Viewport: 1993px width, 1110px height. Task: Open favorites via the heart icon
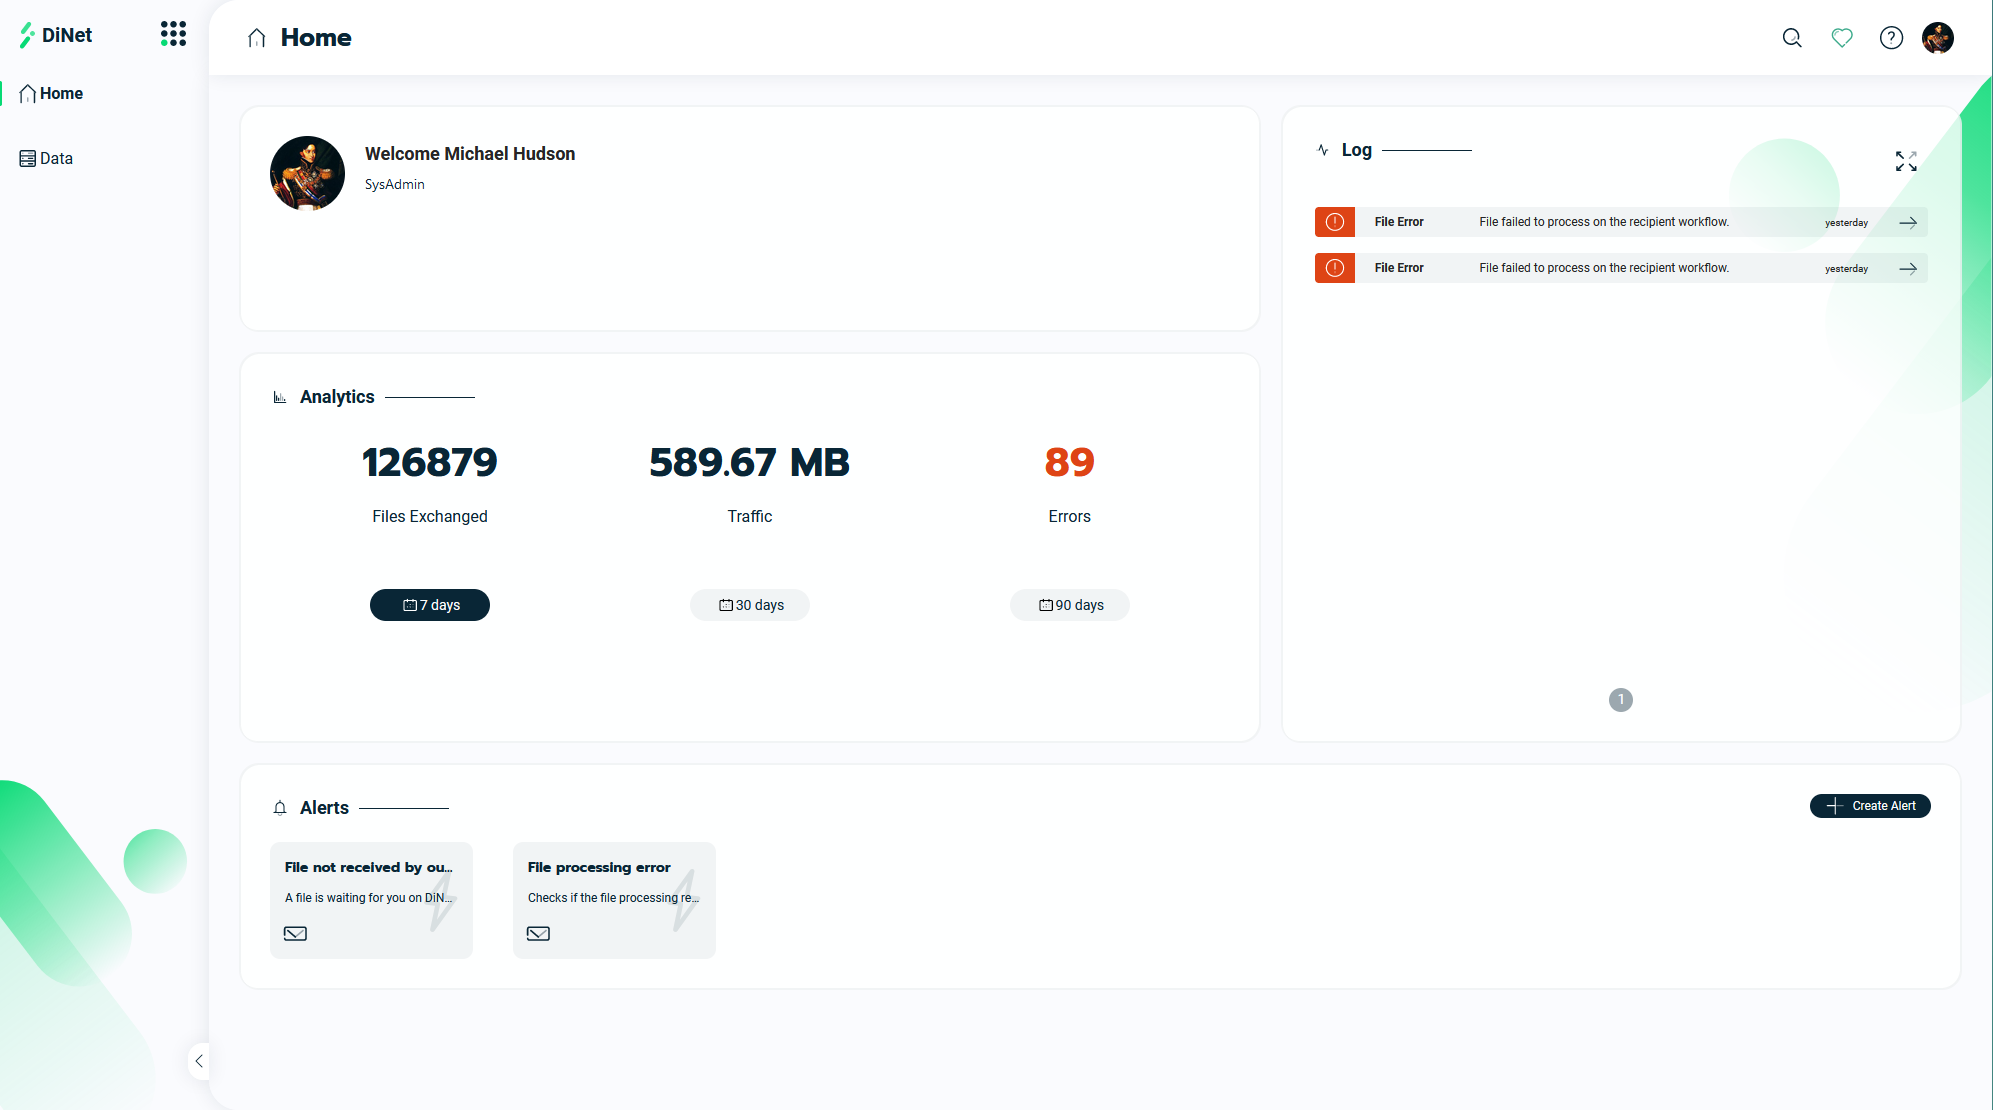[x=1842, y=37]
